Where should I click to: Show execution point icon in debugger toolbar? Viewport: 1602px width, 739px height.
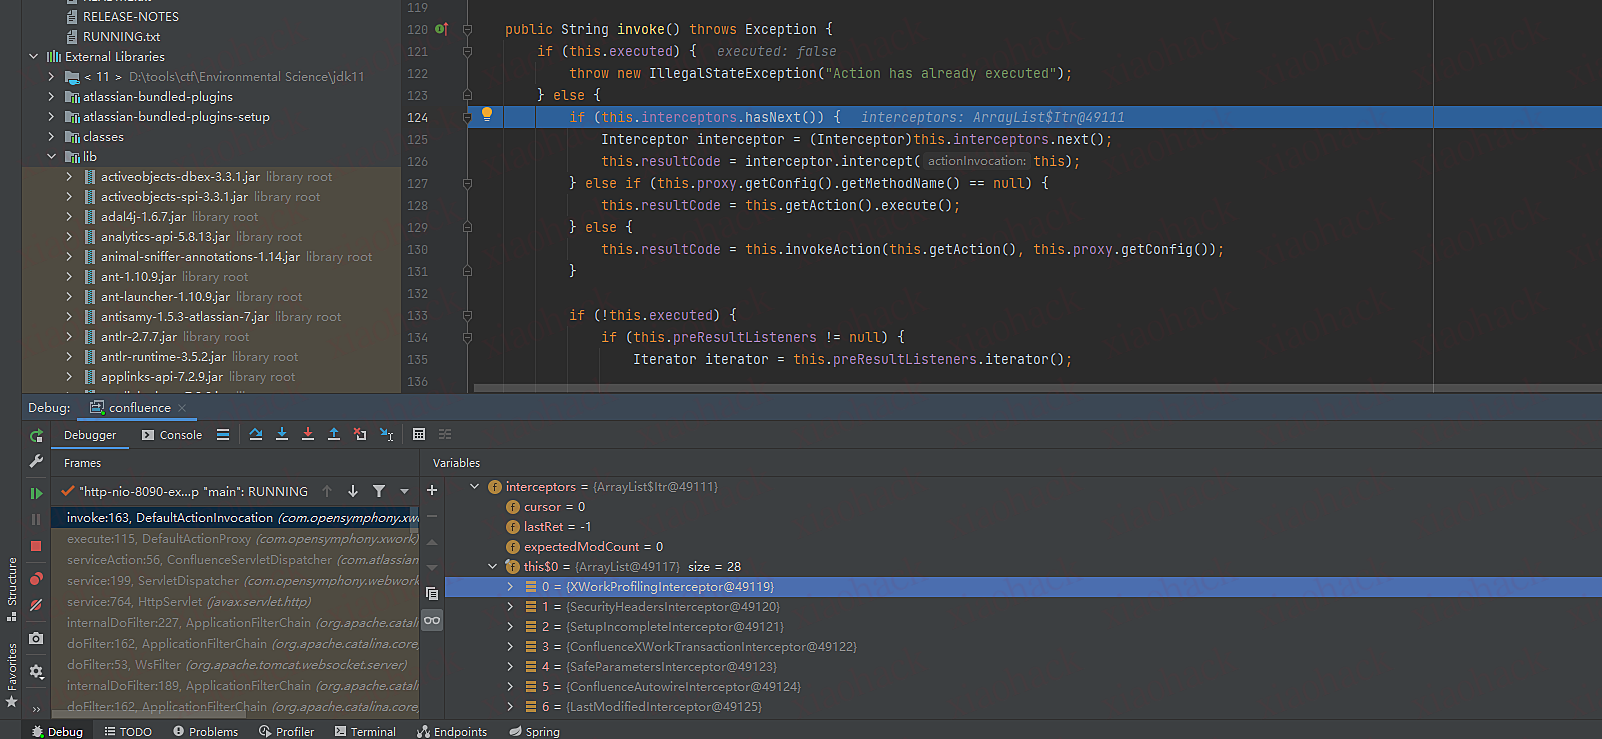(x=223, y=435)
